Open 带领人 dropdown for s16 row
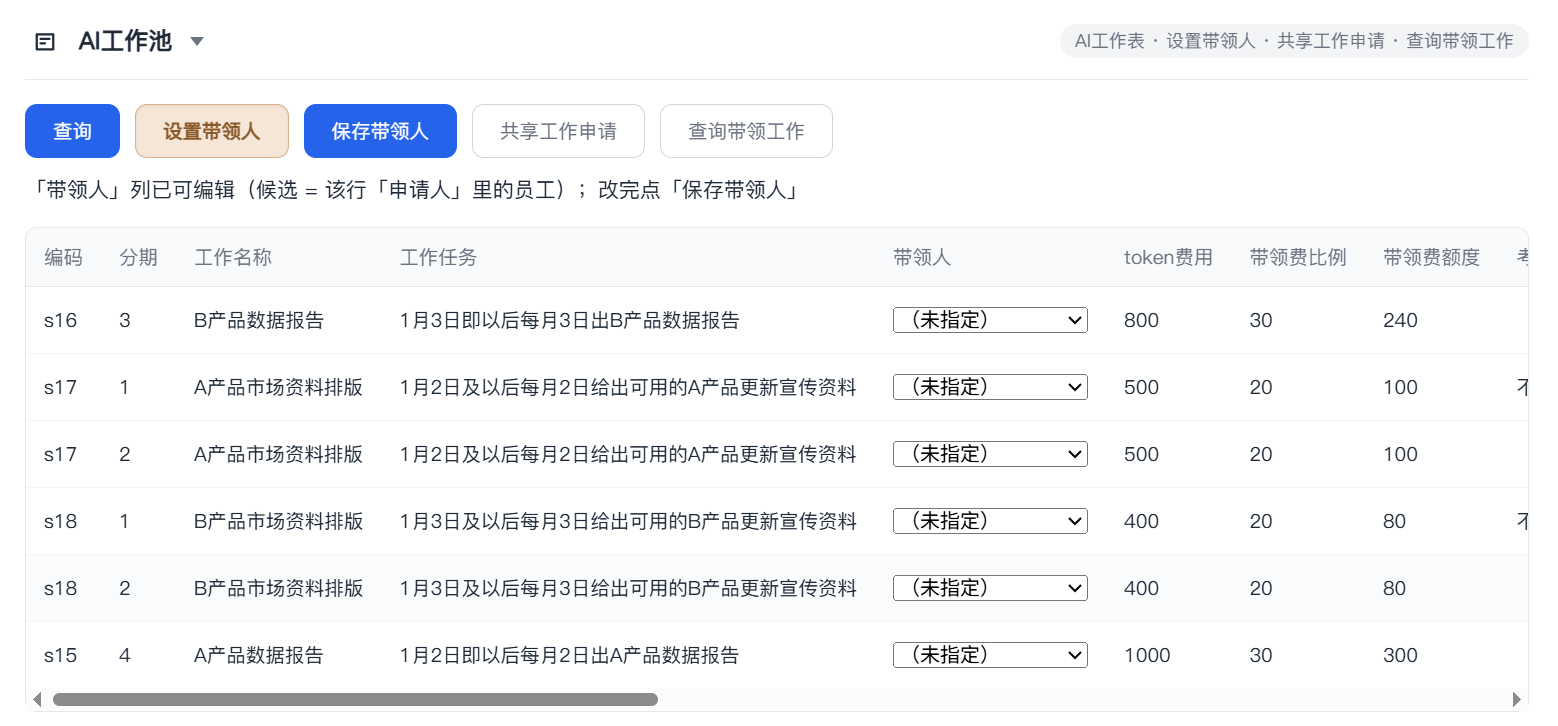 pos(990,320)
